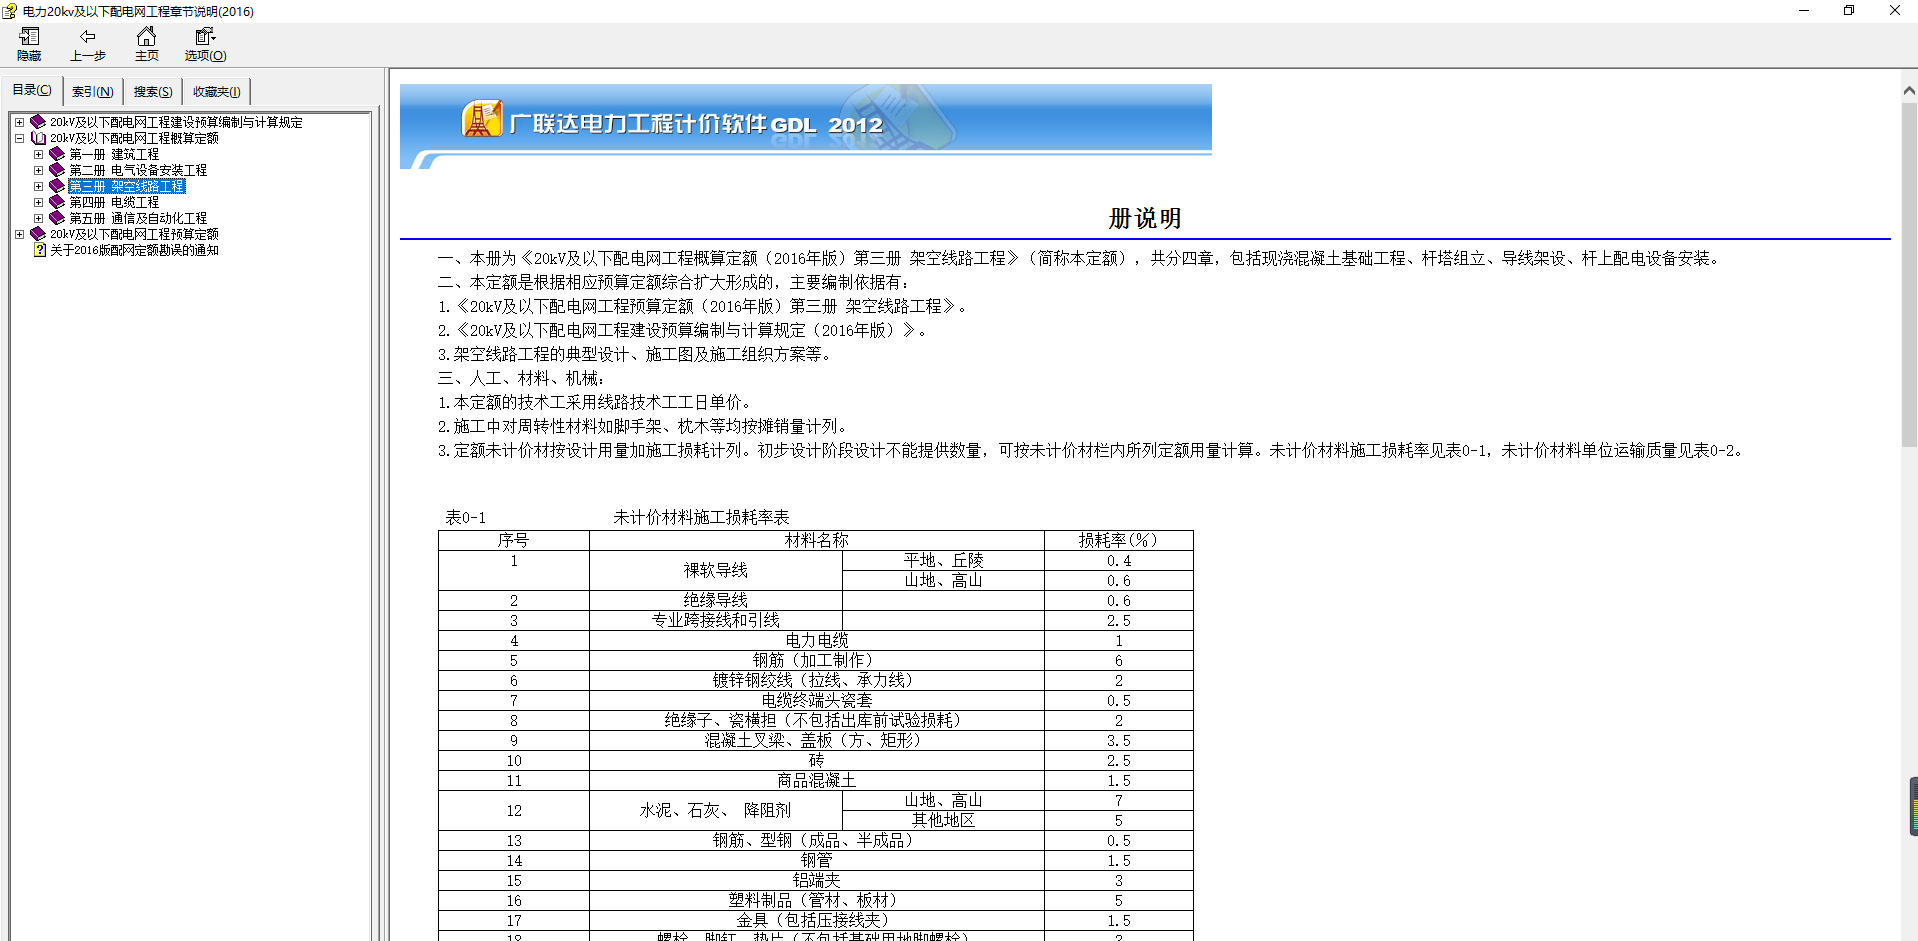Select 第一册 建筑工程 tree item
The image size is (1918, 941).
(x=114, y=154)
